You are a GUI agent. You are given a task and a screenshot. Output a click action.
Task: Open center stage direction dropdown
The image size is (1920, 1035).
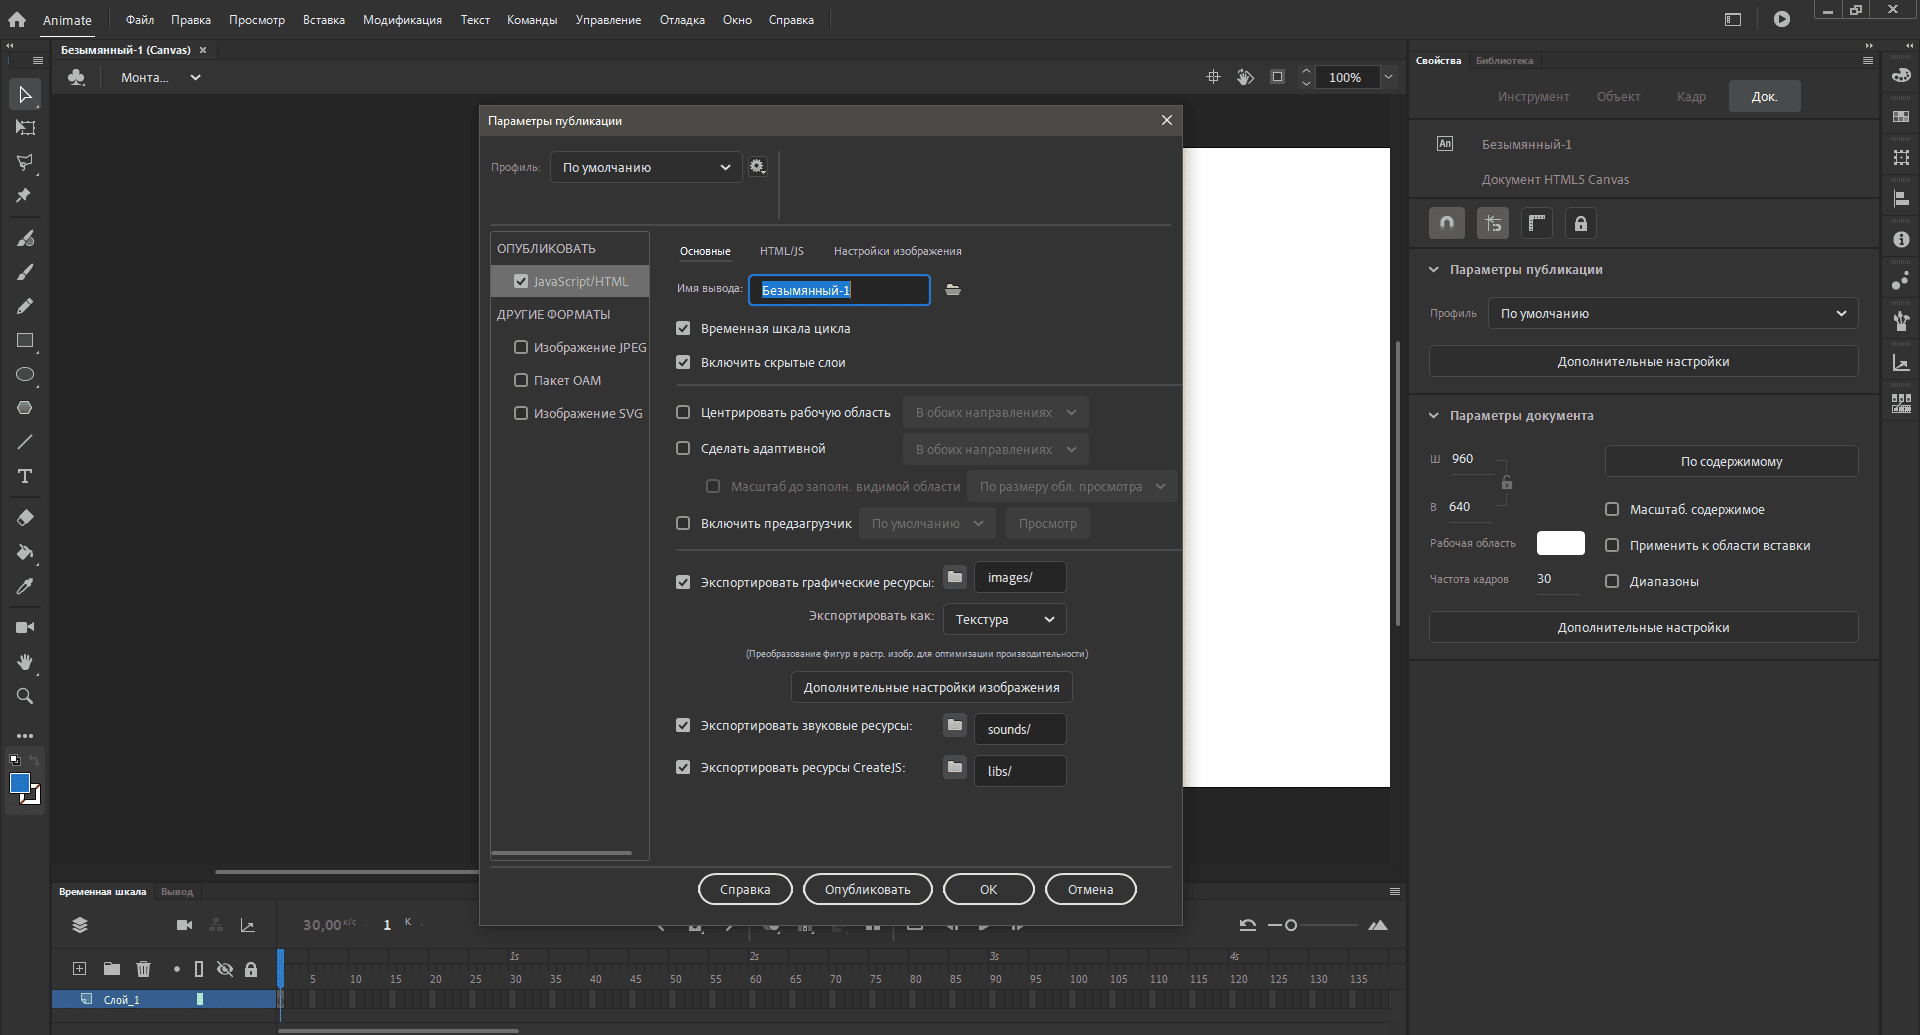point(996,412)
